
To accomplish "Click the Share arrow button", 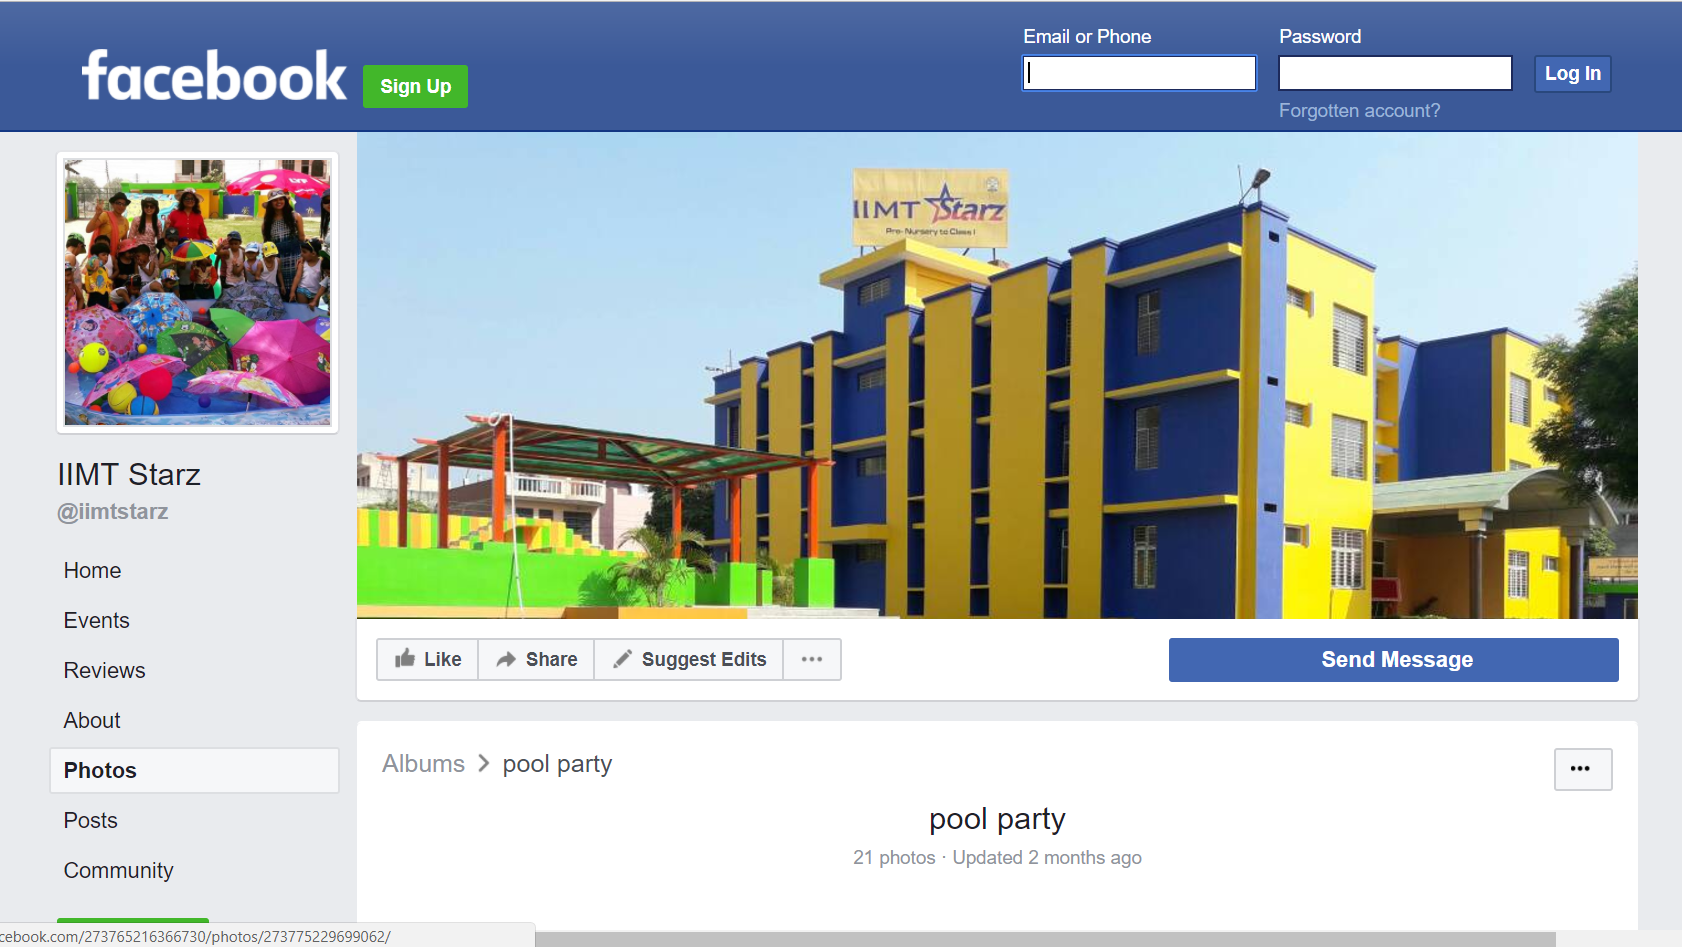I will [x=537, y=660].
